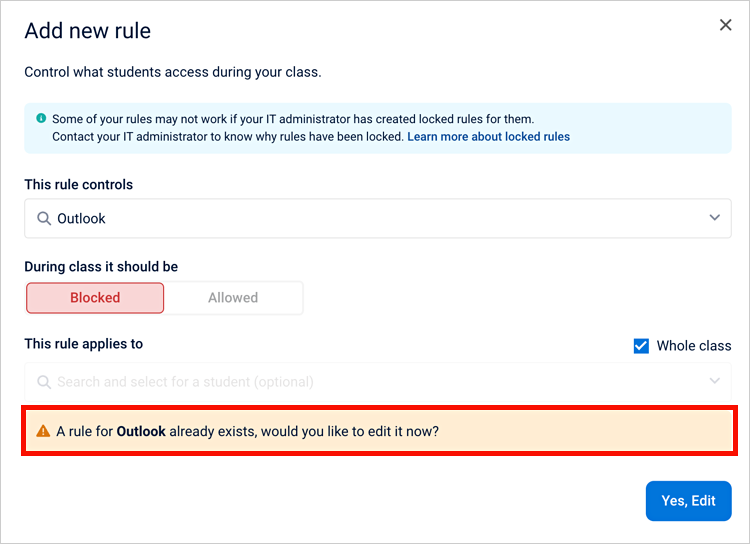Click the Yes, Edit button

coord(688,500)
